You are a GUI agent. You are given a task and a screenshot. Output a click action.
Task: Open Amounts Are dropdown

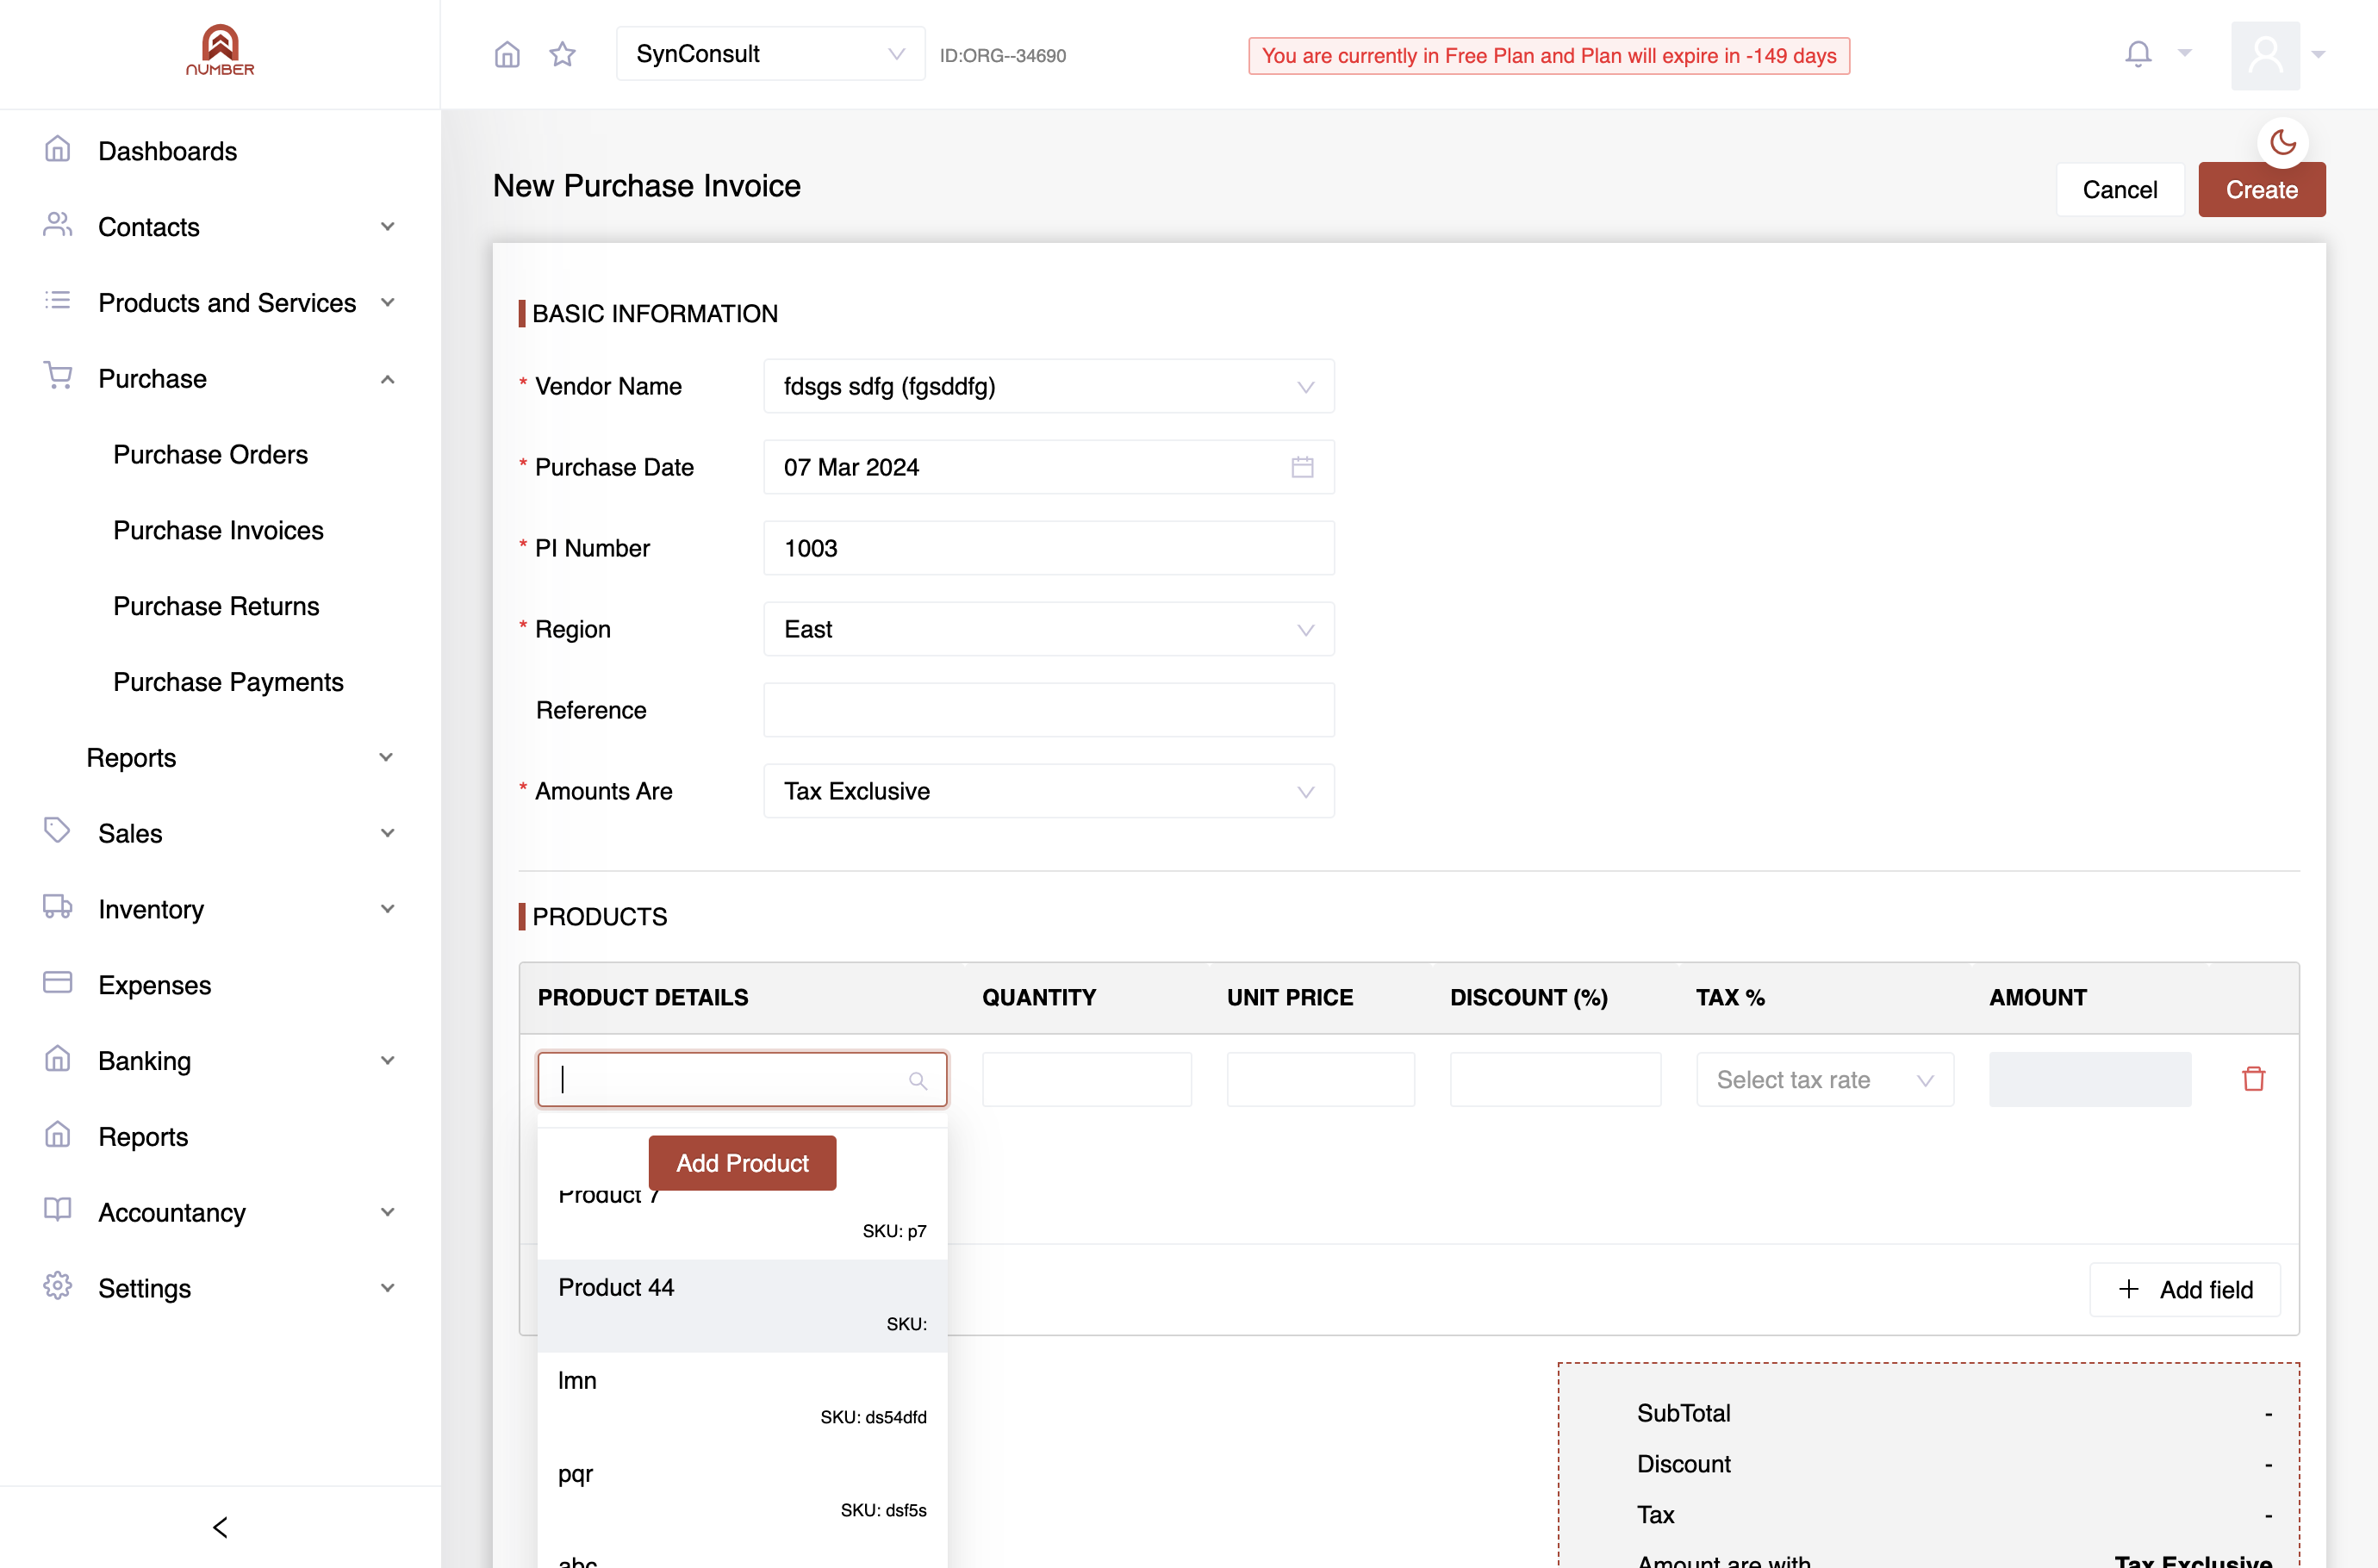coord(1048,791)
